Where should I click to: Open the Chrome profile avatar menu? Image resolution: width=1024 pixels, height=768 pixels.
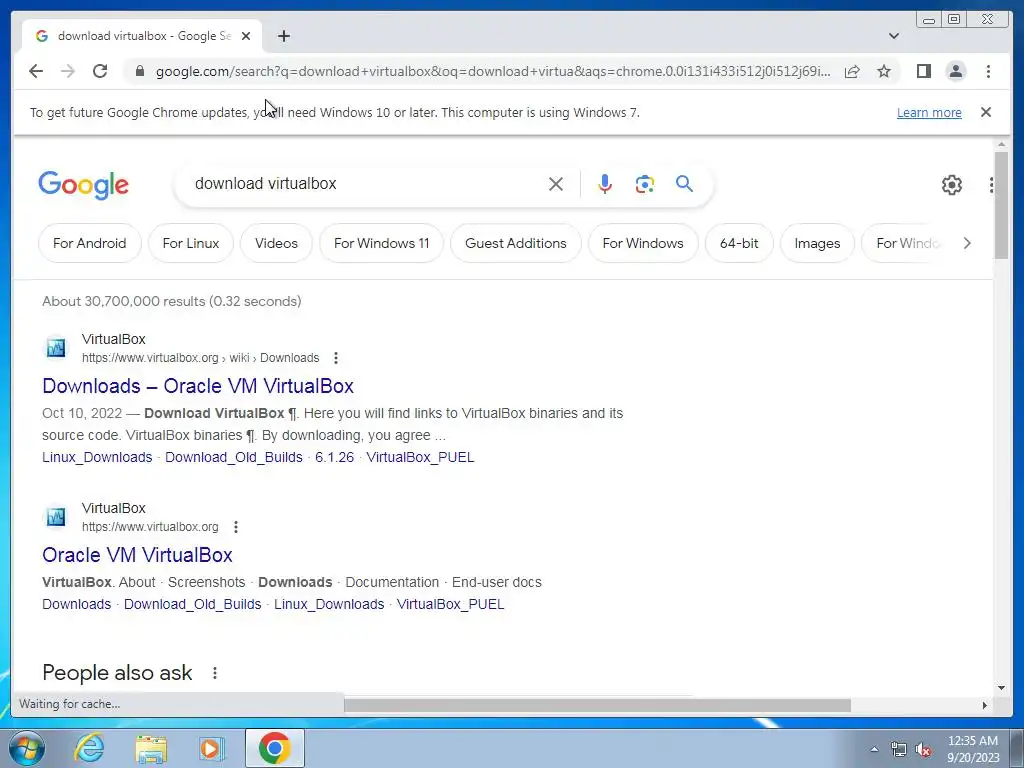pyautogui.click(x=955, y=71)
